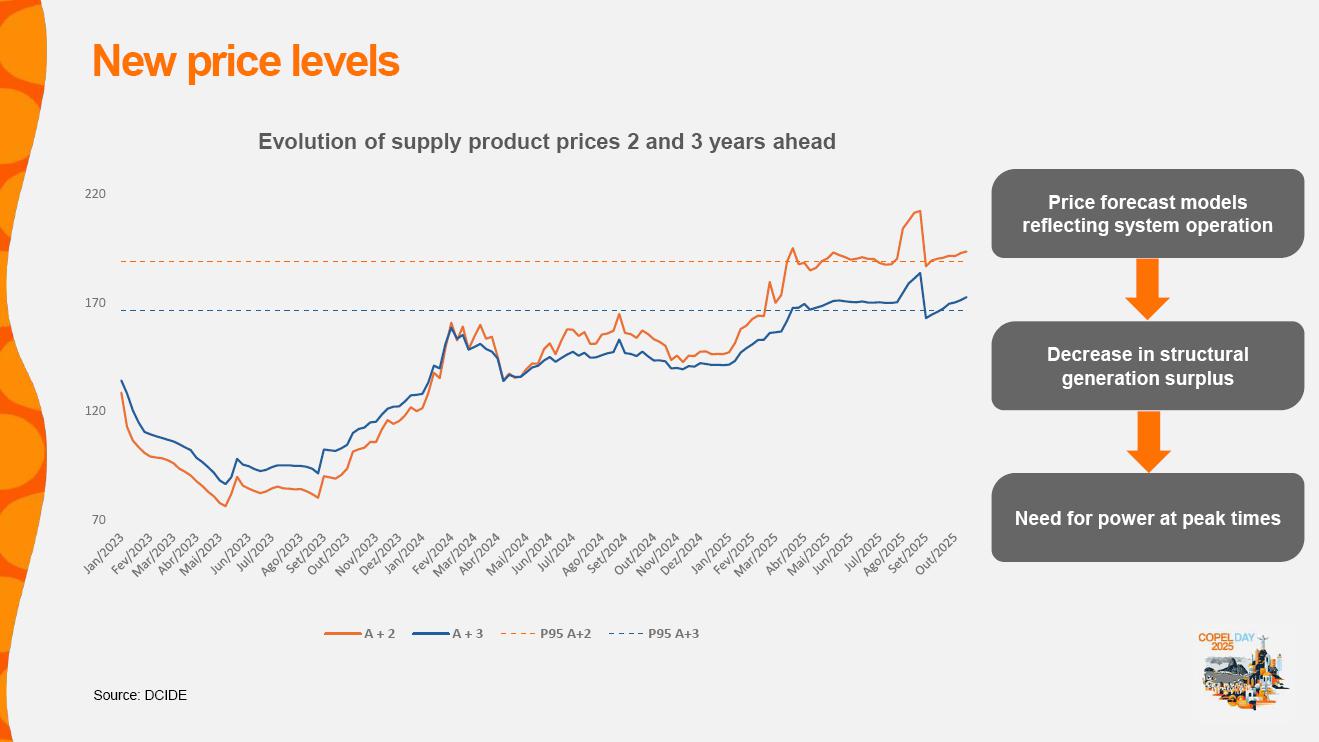Click the Price forecast models box
The image size is (1319, 742).
click(1147, 214)
